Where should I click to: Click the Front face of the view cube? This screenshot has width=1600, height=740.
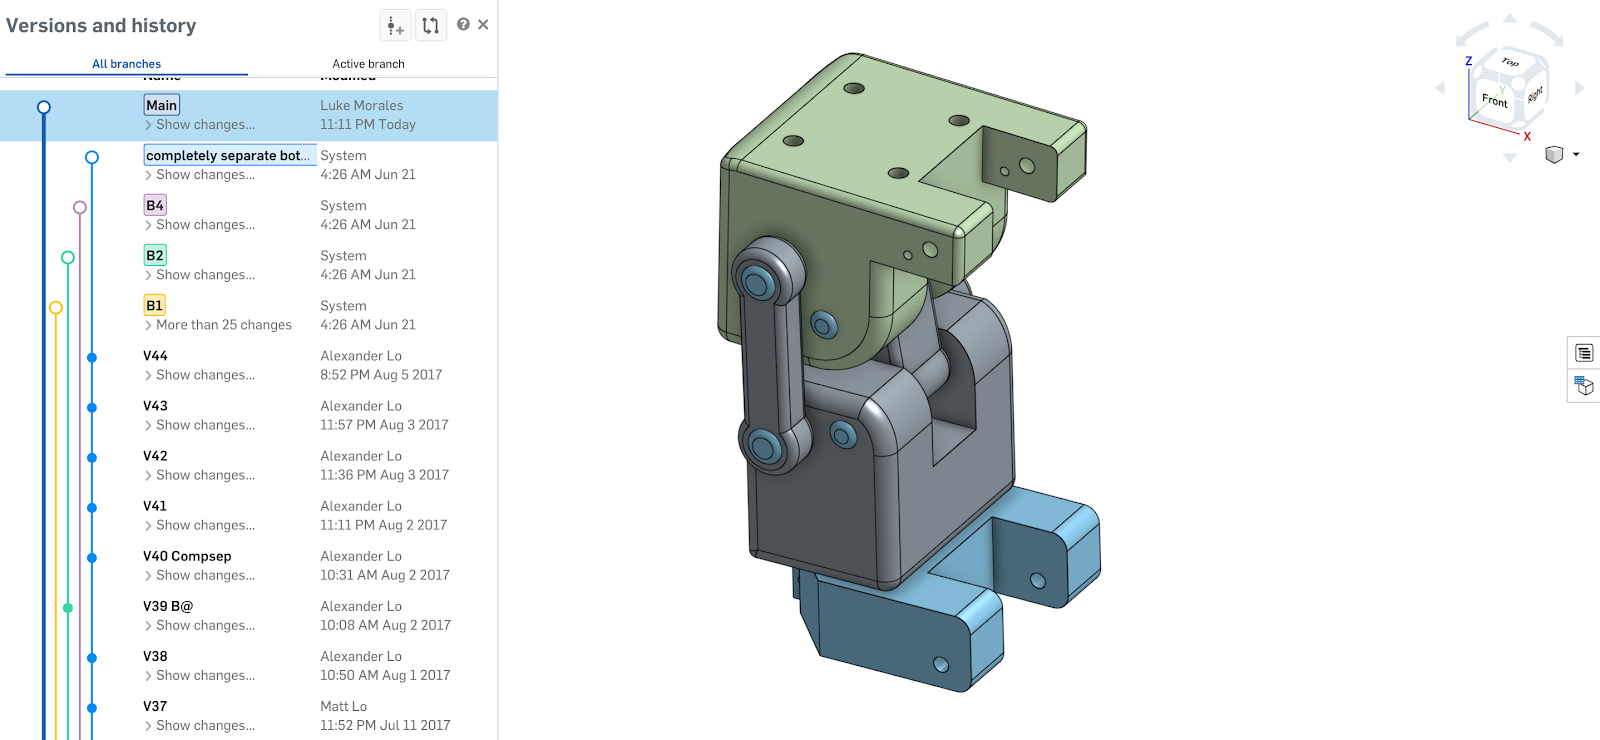pyautogui.click(x=1494, y=100)
